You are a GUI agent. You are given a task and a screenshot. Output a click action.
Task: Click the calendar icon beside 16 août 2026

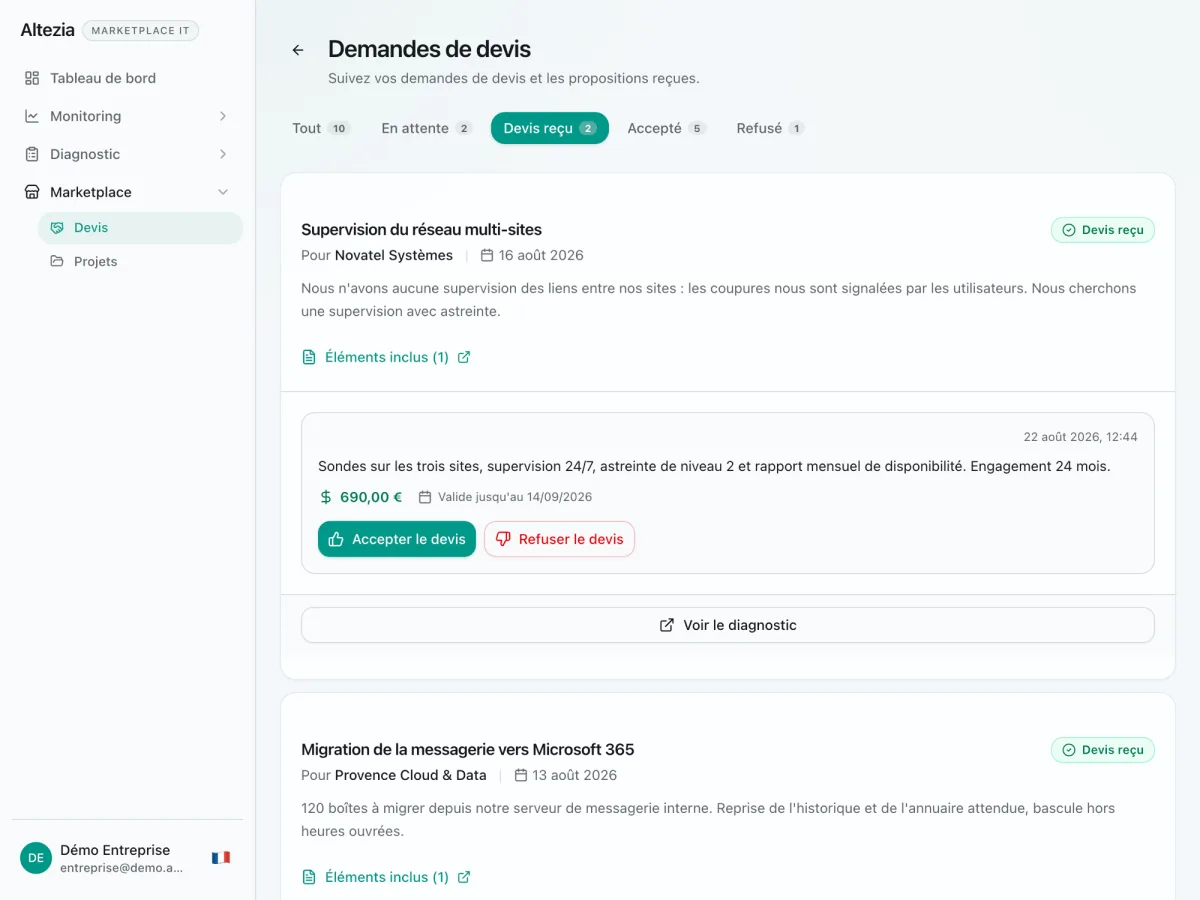487,255
